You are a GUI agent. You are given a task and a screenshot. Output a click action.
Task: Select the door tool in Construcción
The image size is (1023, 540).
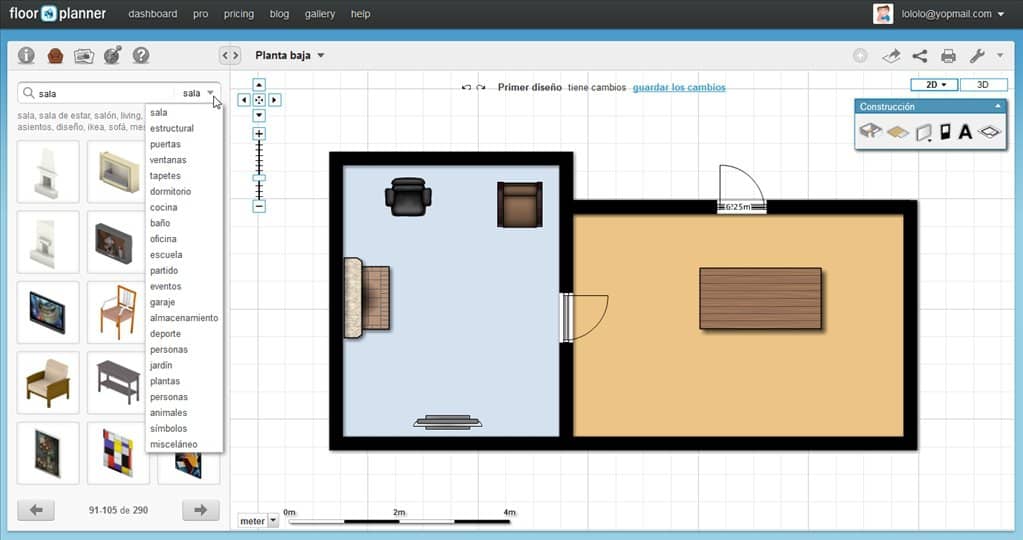click(945, 132)
